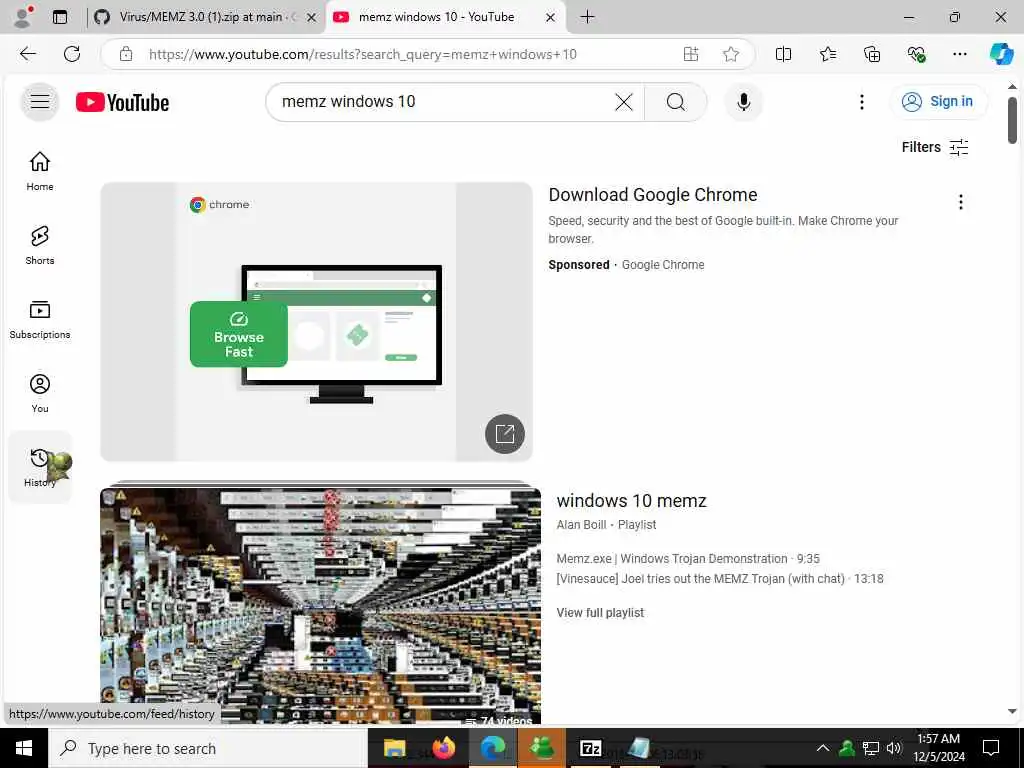This screenshot has width=1024, height=768.
Task: Clear the search box with X icon
Action: pyautogui.click(x=624, y=102)
